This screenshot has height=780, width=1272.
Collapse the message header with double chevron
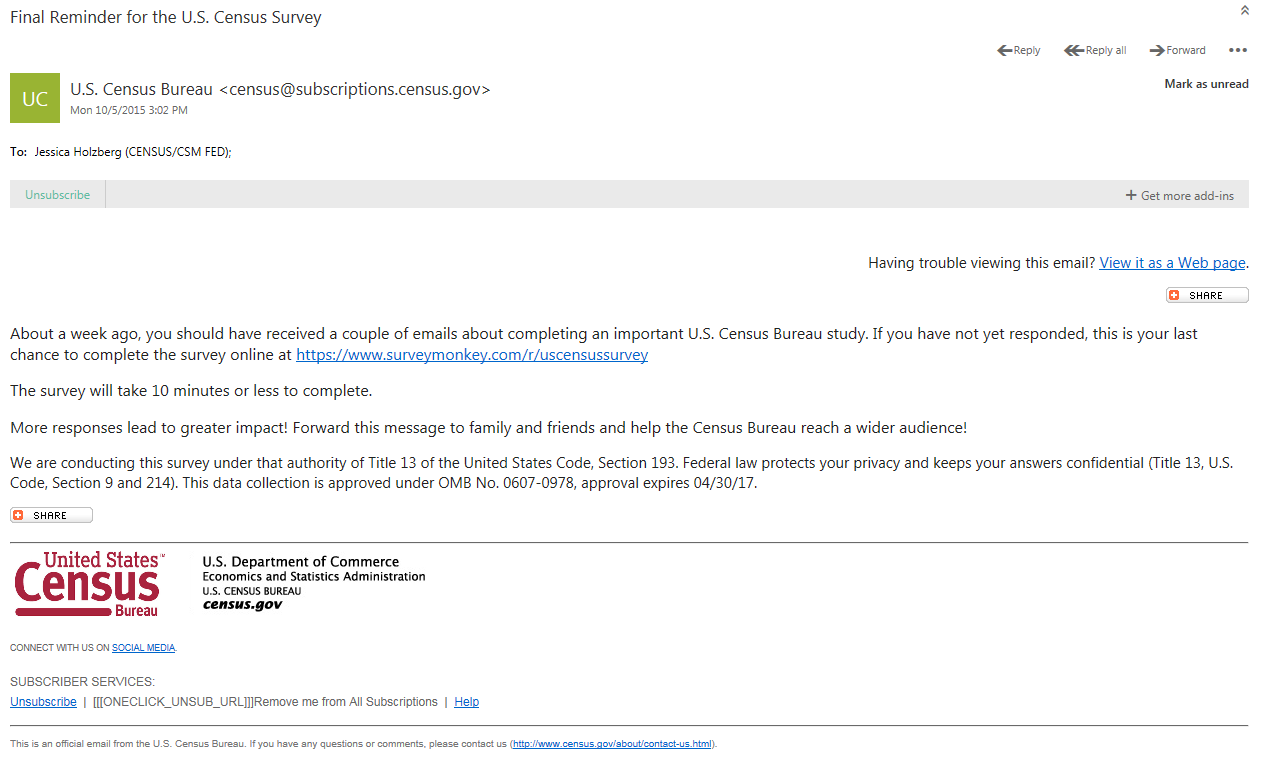(1245, 11)
